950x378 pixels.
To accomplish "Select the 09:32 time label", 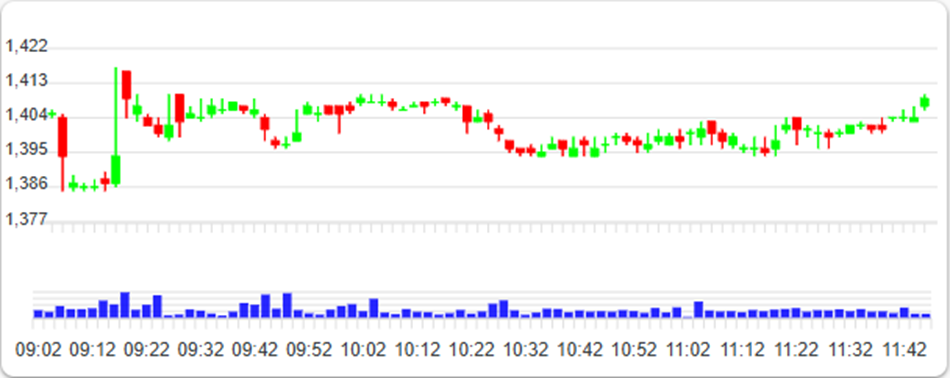I will coord(201,350).
